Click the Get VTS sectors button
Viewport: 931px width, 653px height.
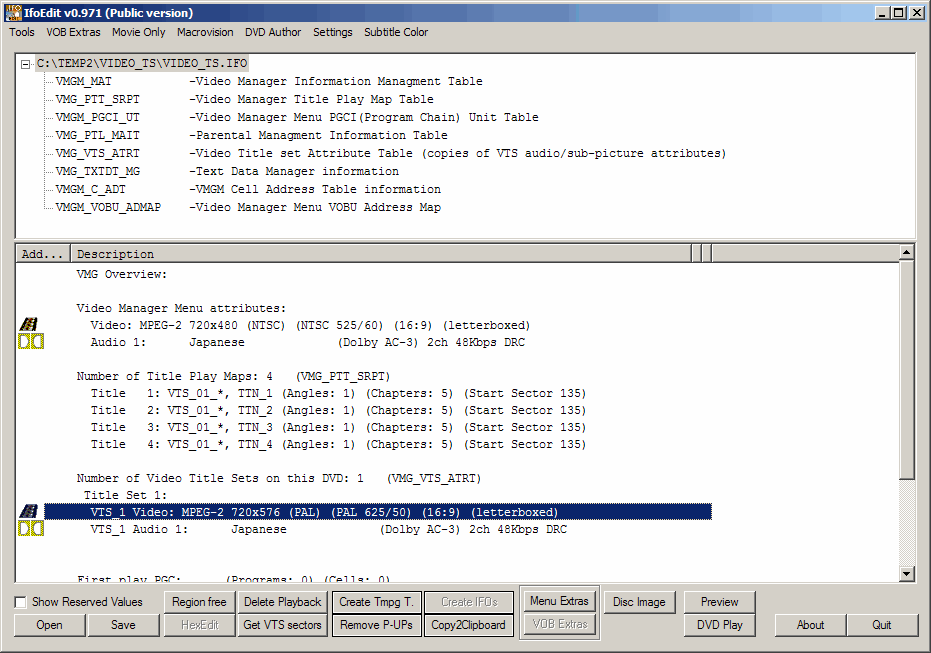coord(282,625)
